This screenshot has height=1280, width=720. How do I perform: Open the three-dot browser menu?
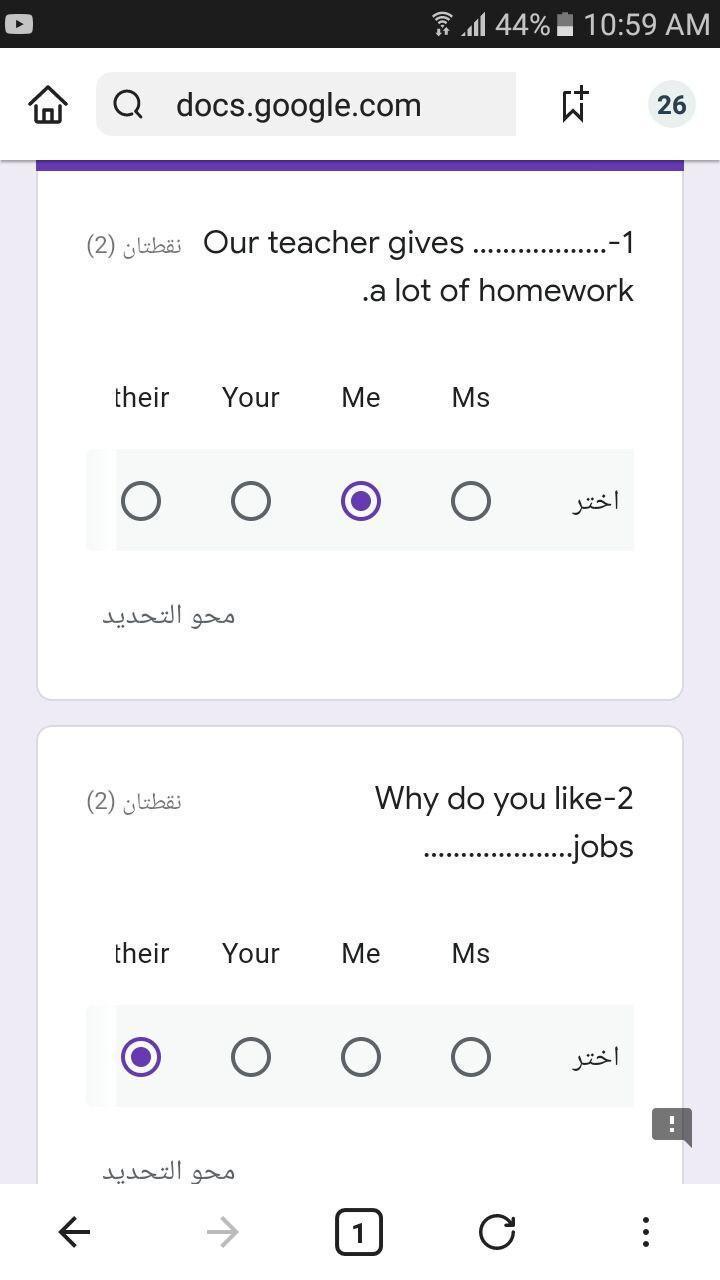pyautogui.click(x=646, y=1232)
